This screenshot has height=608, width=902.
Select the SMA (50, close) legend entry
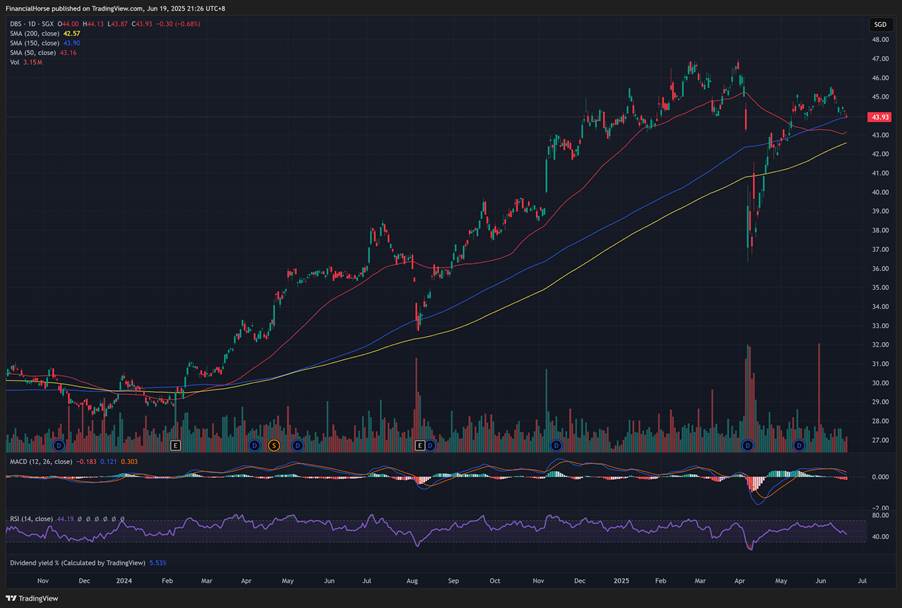(43, 52)
